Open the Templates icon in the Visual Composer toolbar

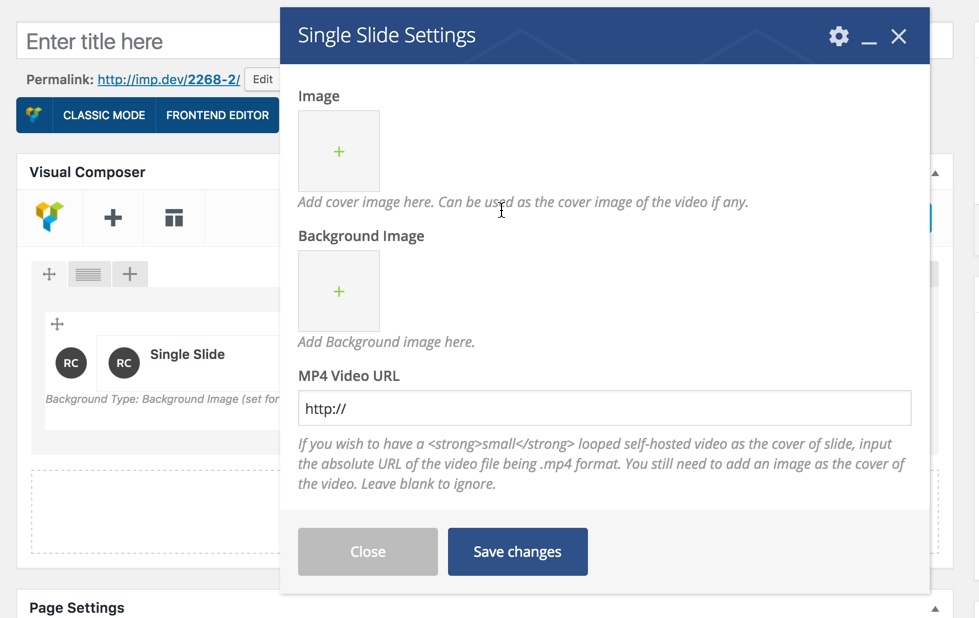[x=174, y=218]
